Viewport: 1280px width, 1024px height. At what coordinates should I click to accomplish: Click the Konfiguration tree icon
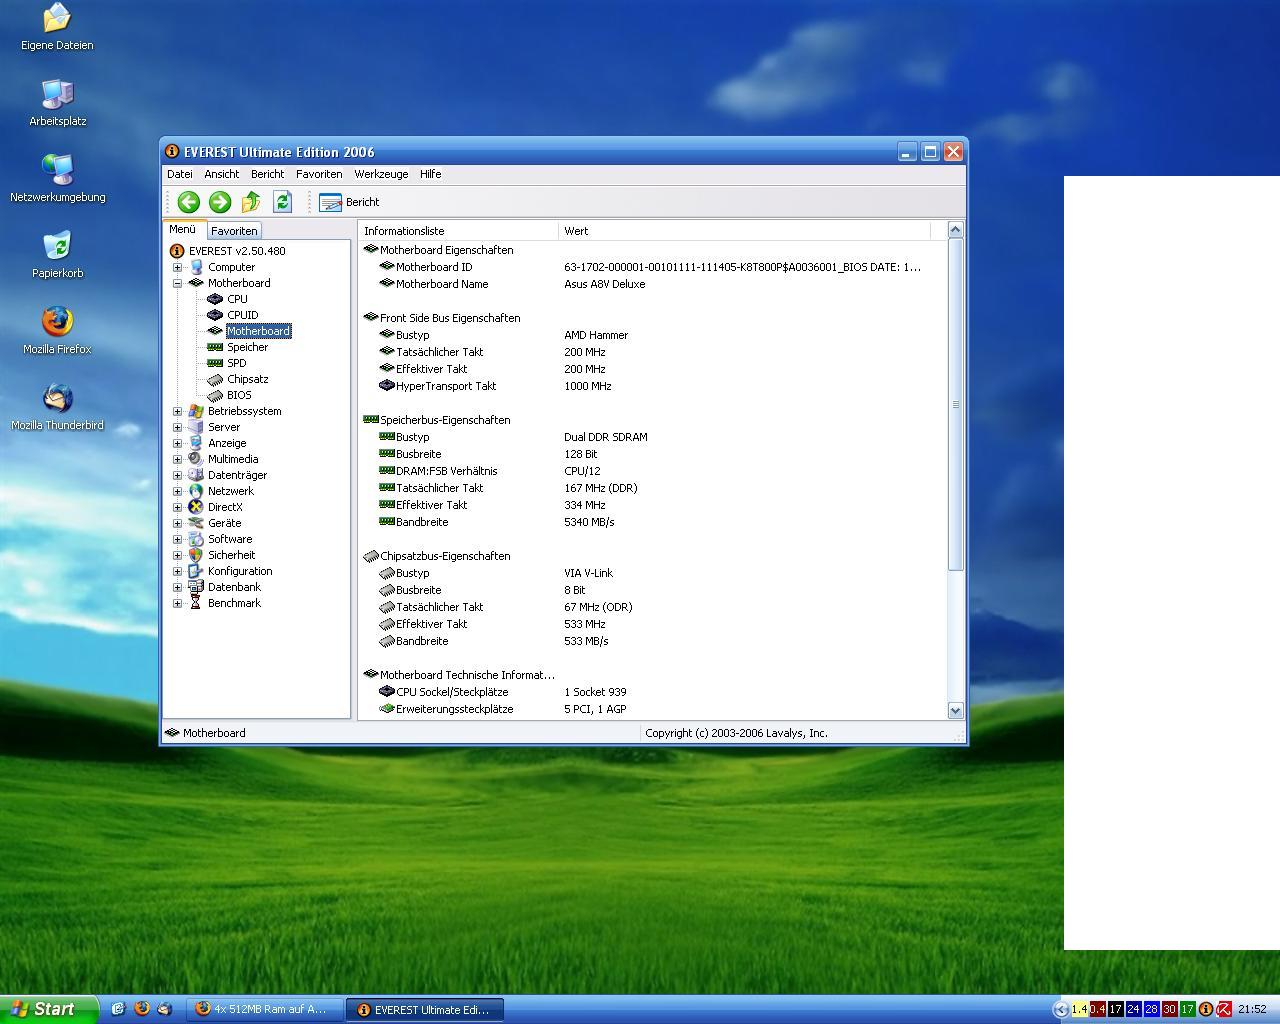196,571
